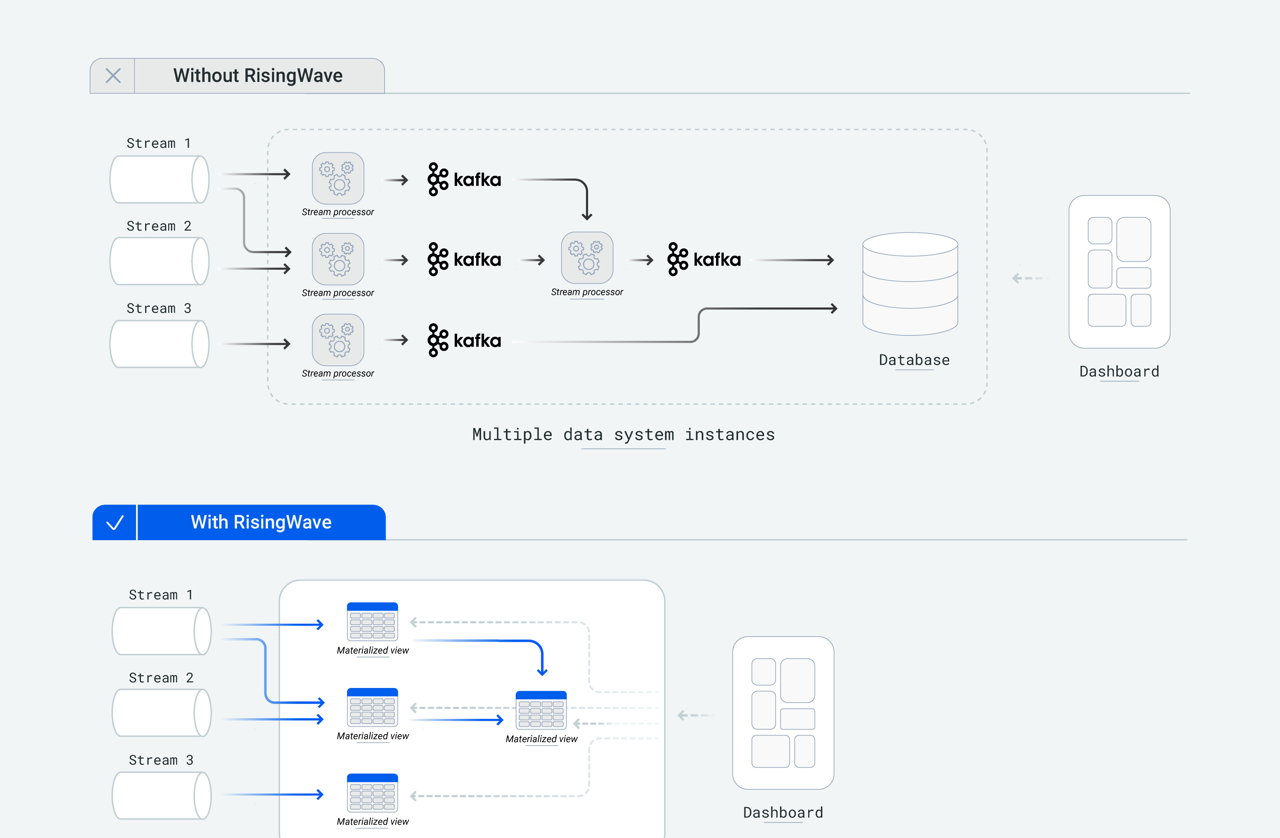This screenshot has width=1280, height=838.
Task: Select the Kafka logo in the Stream 1 row
Action: (x=464, y=180)
